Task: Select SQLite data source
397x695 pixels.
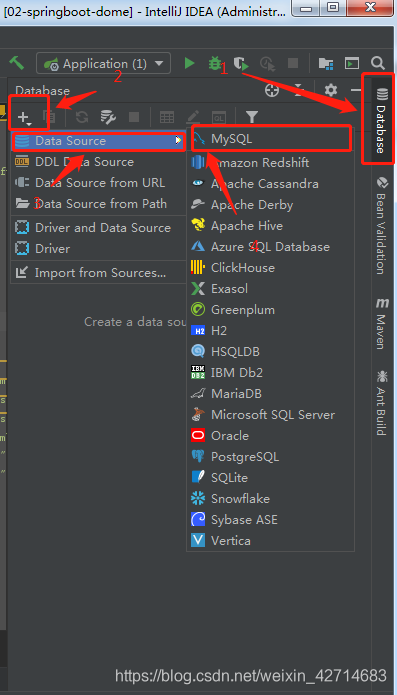Action: coord(271,477)
